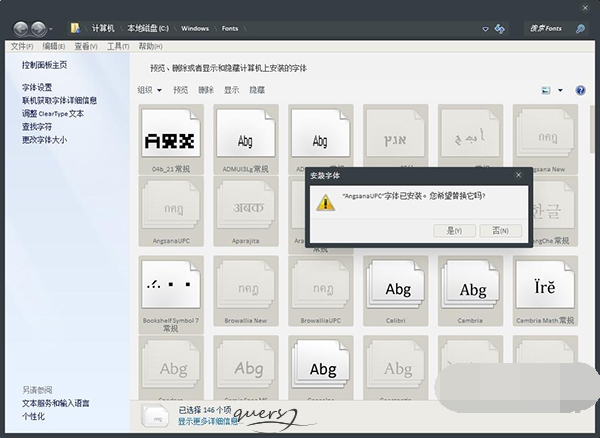
Task: Select the Hebrew sample font icon
Action: coord(395,135)
